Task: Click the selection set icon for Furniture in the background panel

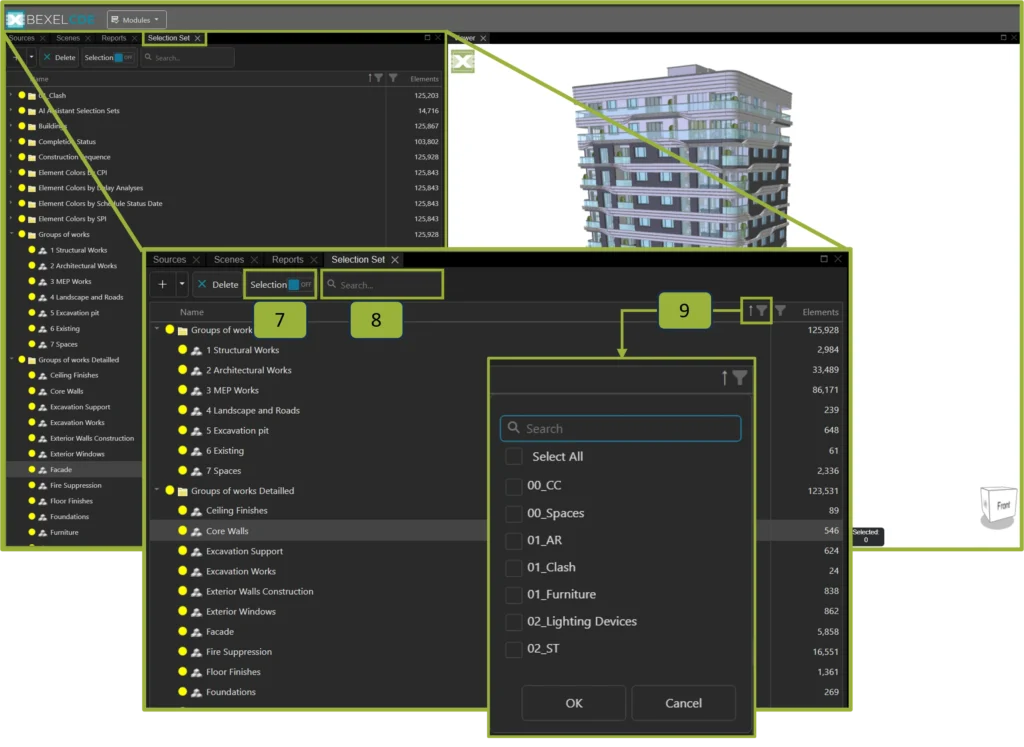Action: 42,533
